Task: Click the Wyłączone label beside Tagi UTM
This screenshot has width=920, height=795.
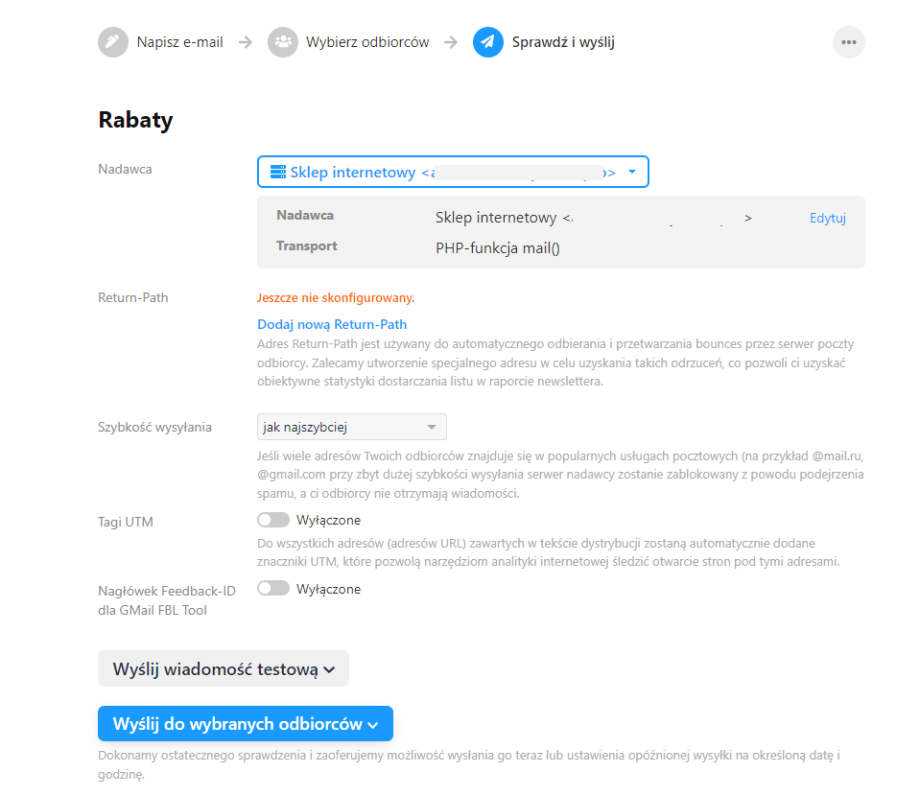Action: click(x=328, y=520)
